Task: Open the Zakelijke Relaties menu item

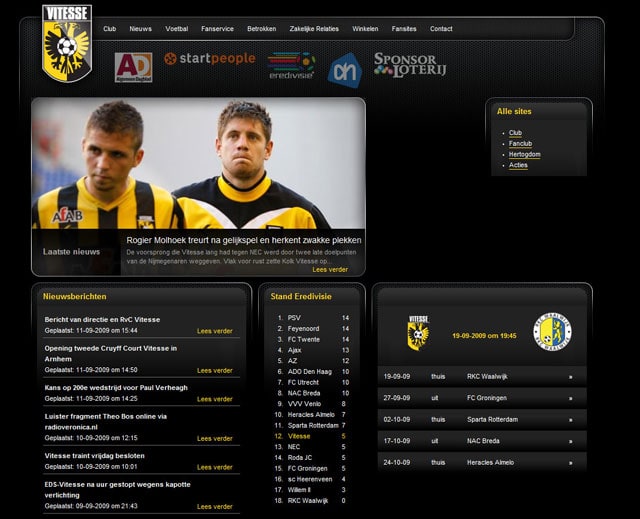Action: [x=314, y=29]
